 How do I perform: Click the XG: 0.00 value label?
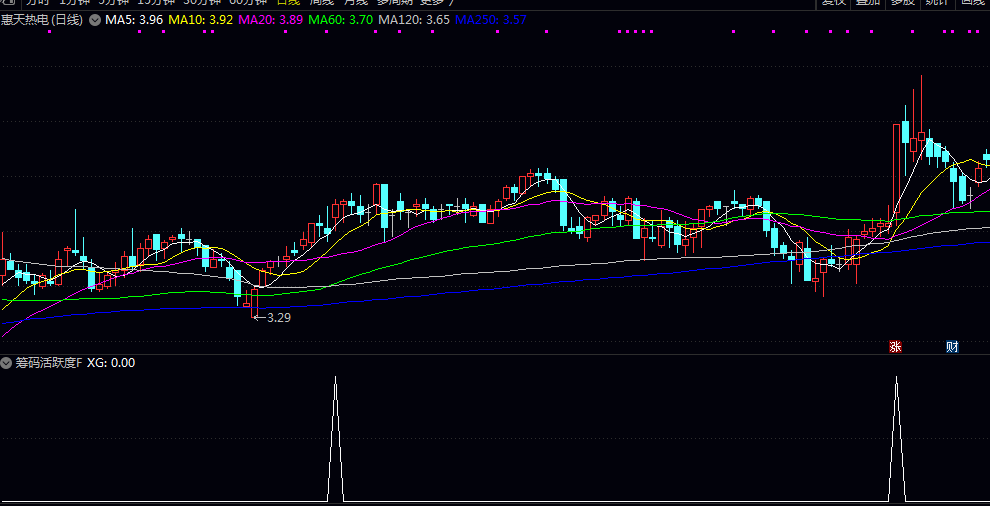pos(111,363)
